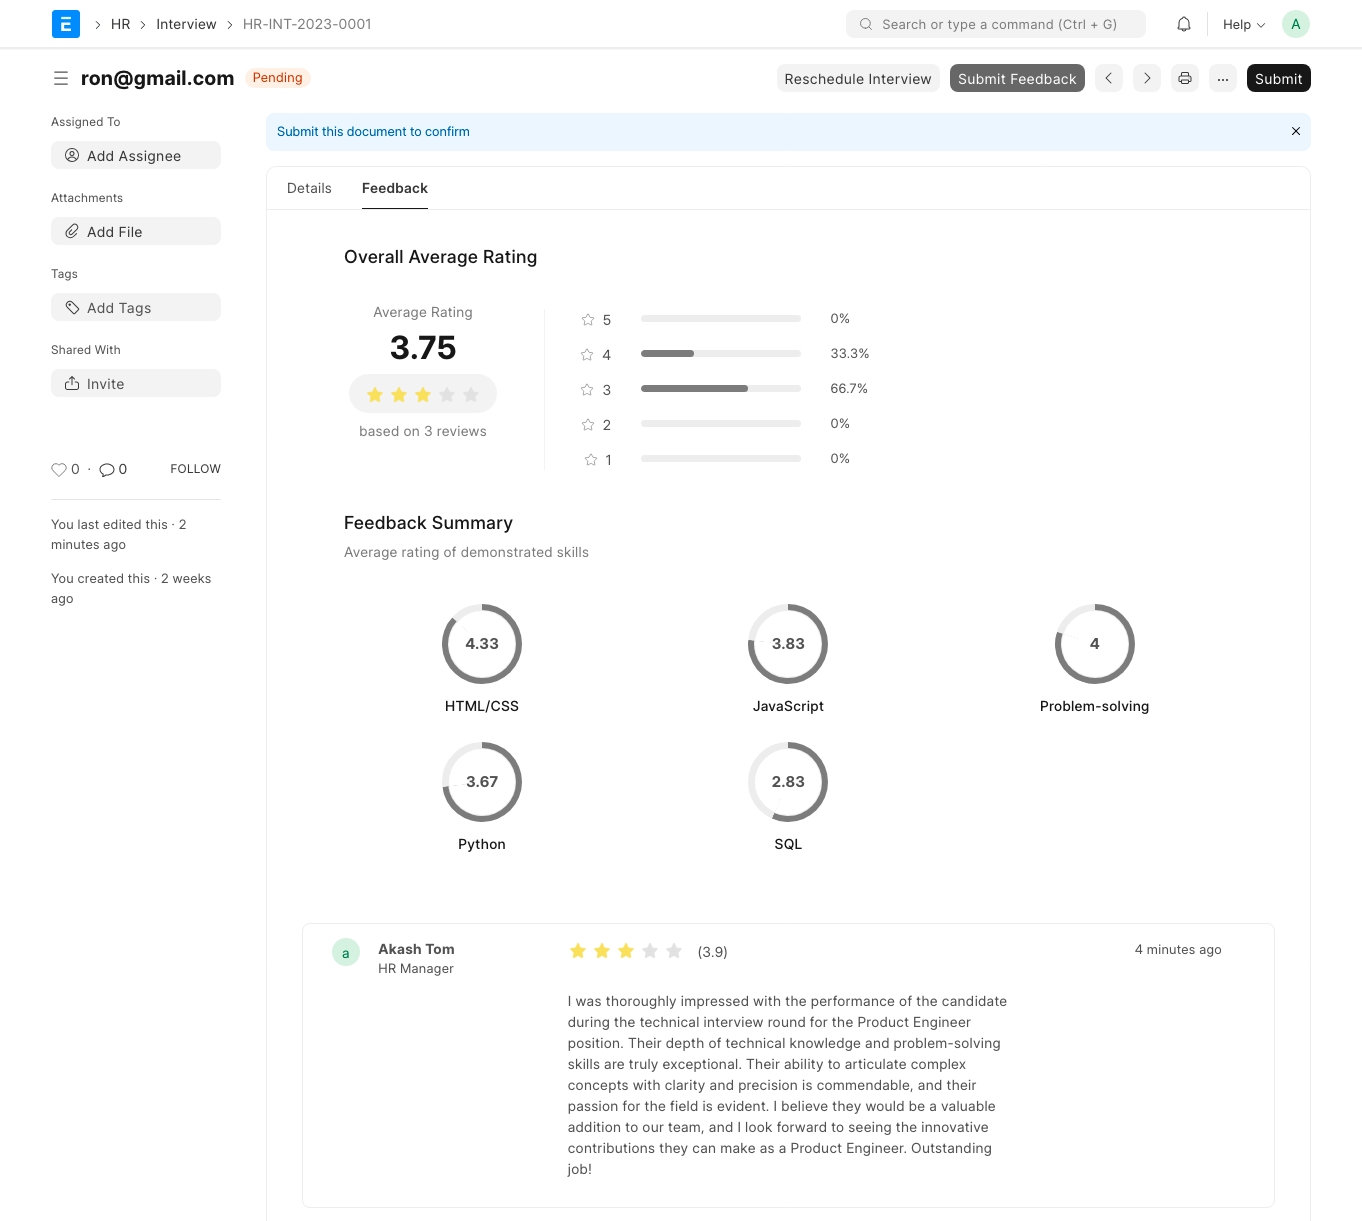Image resolution: width=1362 pixels, height=1221 pixels.
Task: Open the notifications bell
Action: pos(1184,24)
